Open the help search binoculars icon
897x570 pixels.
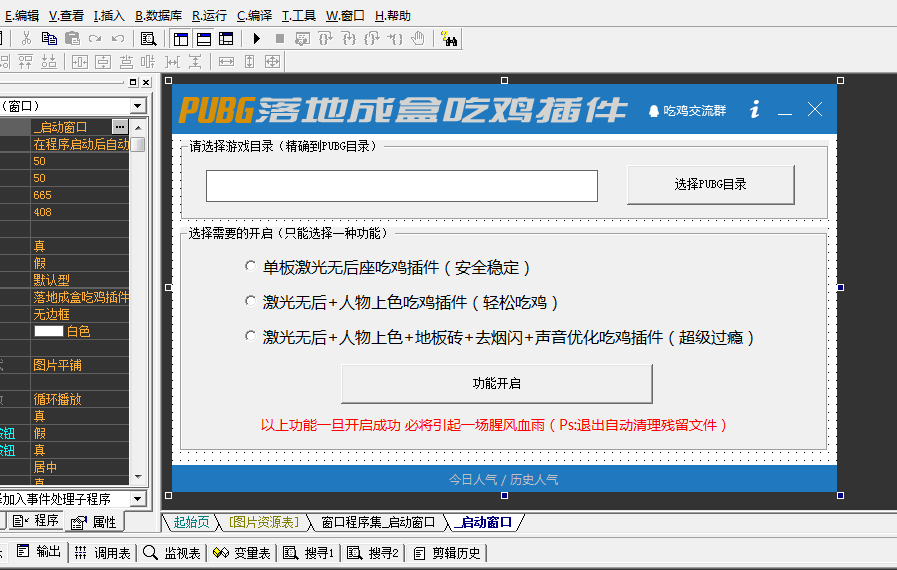pyautogui.click(x=450, y=38)
